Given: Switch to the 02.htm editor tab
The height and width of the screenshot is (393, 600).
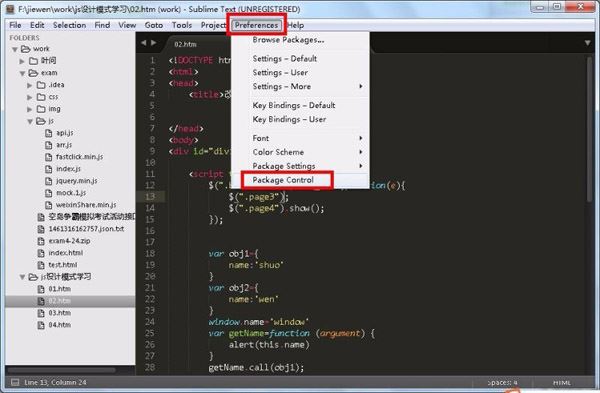Looking at the screenshot, I should 186,44.
